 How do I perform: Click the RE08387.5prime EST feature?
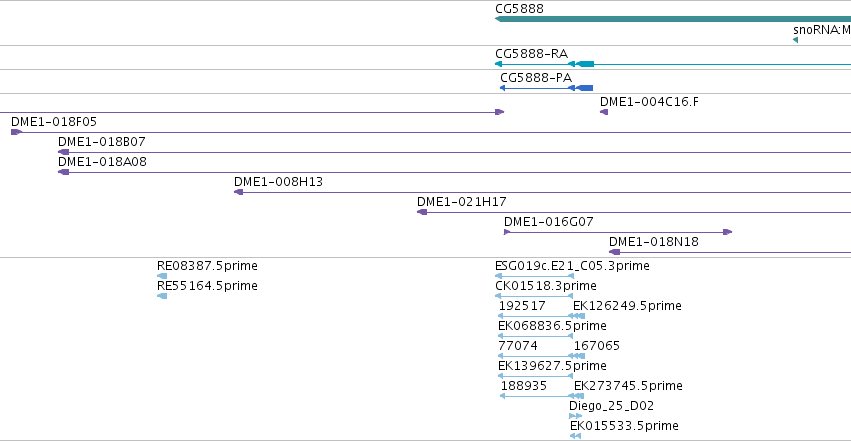(x=162, y=276)
